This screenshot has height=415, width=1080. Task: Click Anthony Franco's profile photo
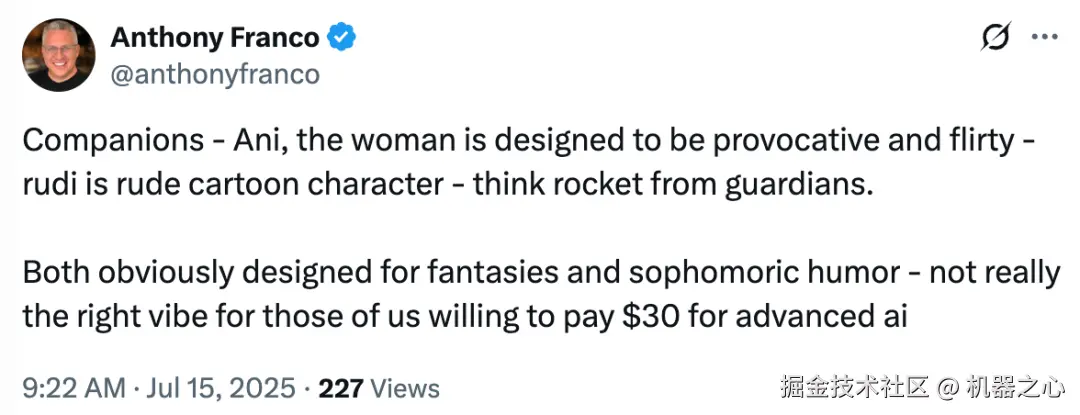click(58, 54)
